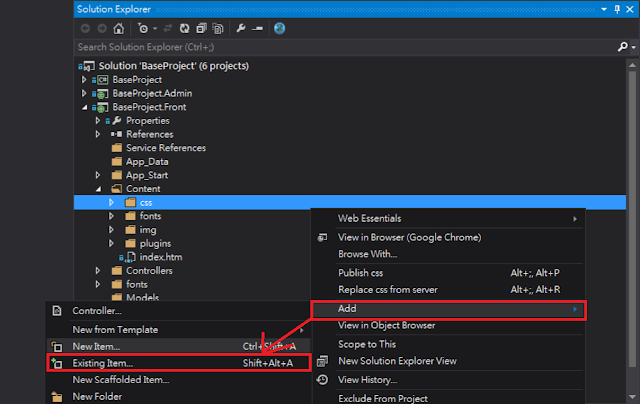Click the Pending Changes Filter clock icon
The height and width of the screenshot is (404, 640).
pyautogui.click(x=143, y=29)
